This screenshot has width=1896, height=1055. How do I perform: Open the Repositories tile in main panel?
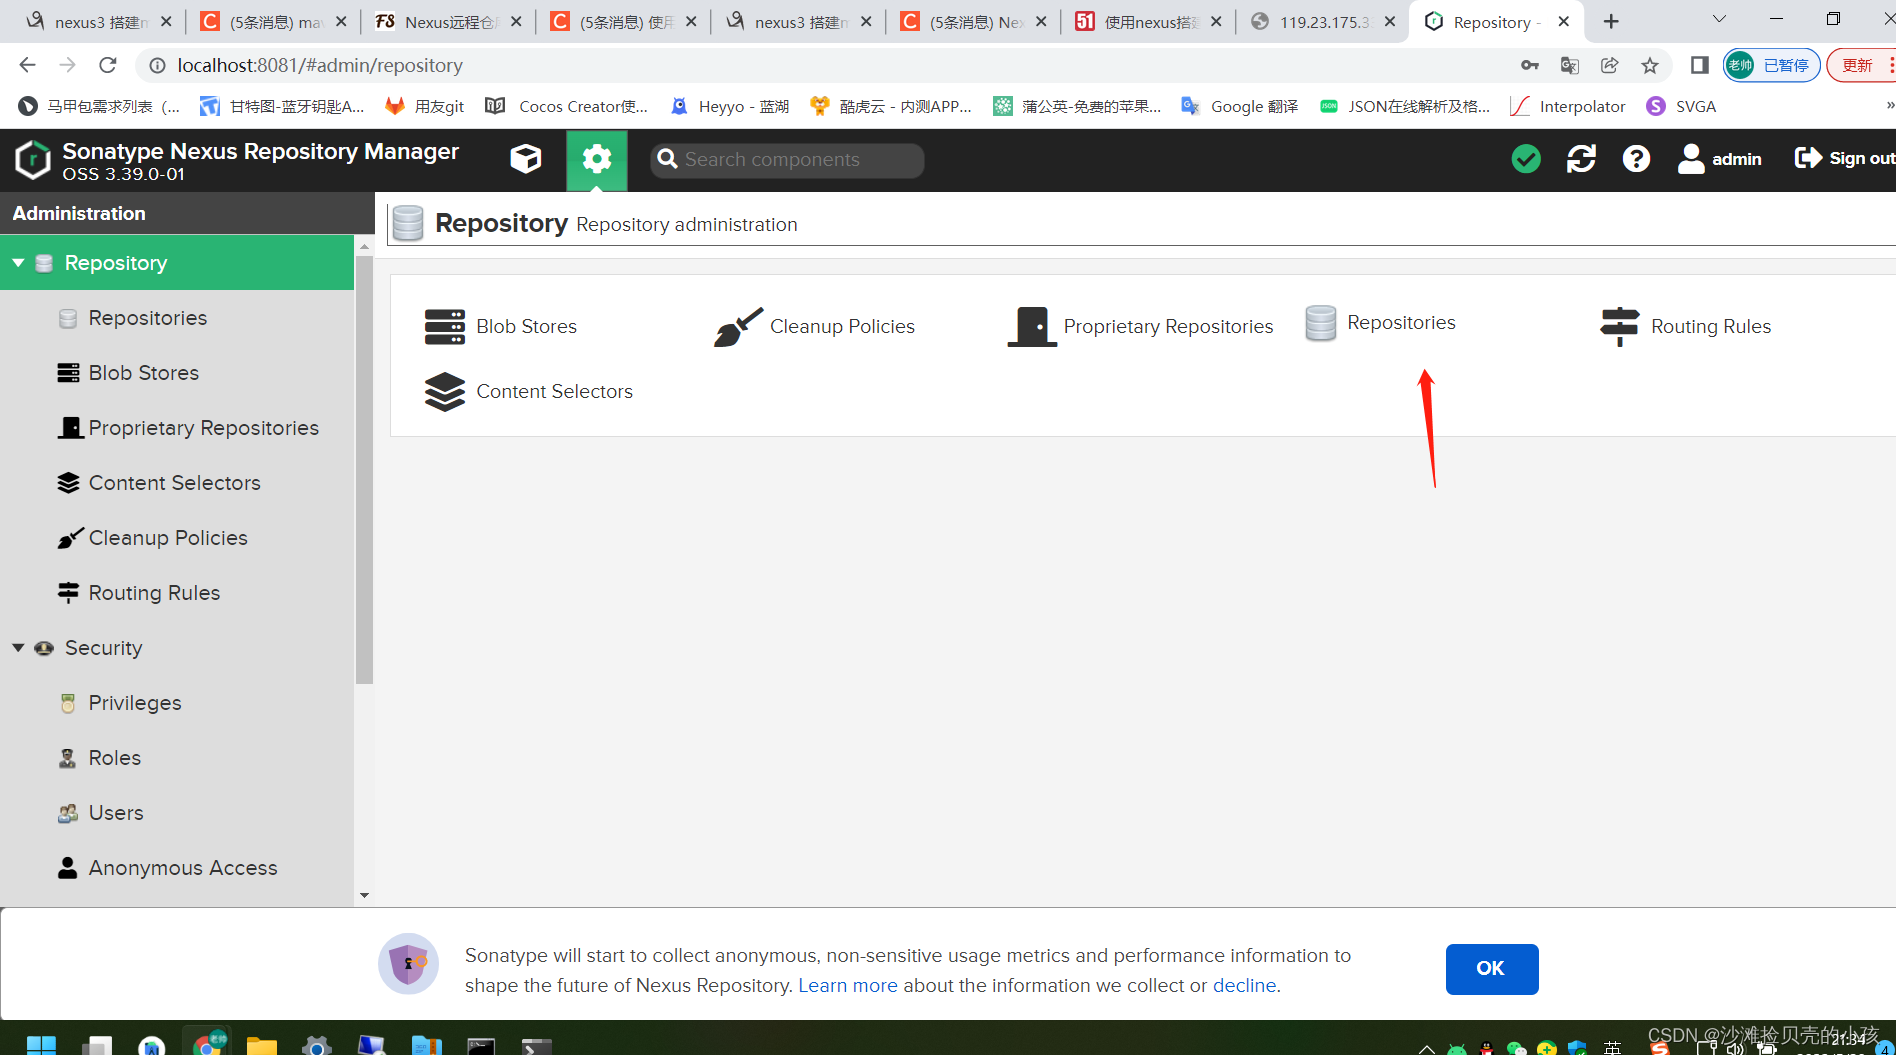[x=1381, y=323]
